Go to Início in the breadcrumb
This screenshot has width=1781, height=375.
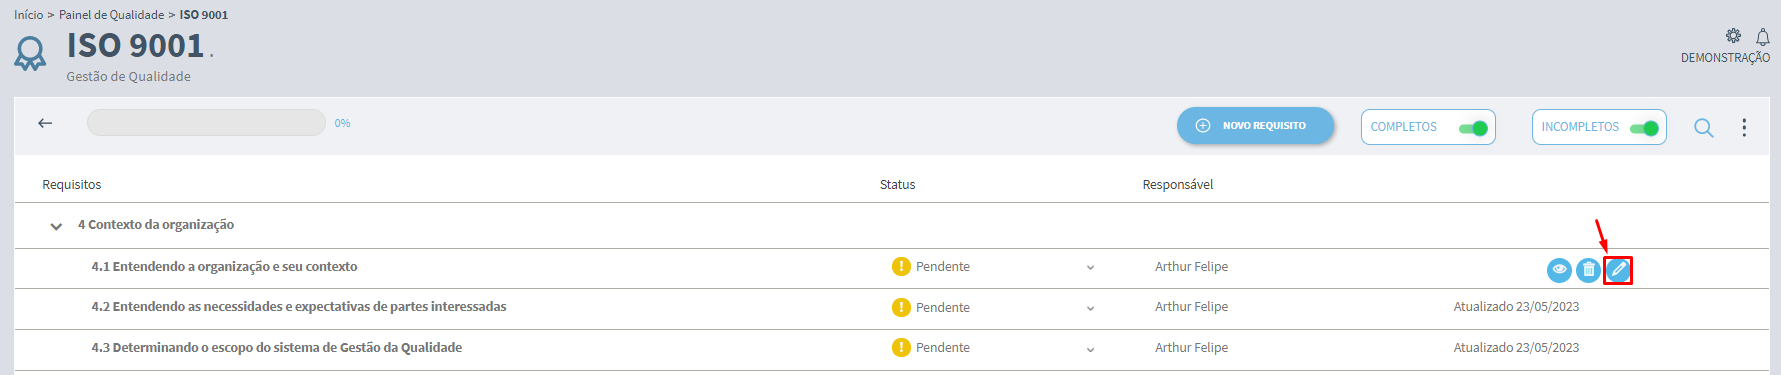pos(28,15)
